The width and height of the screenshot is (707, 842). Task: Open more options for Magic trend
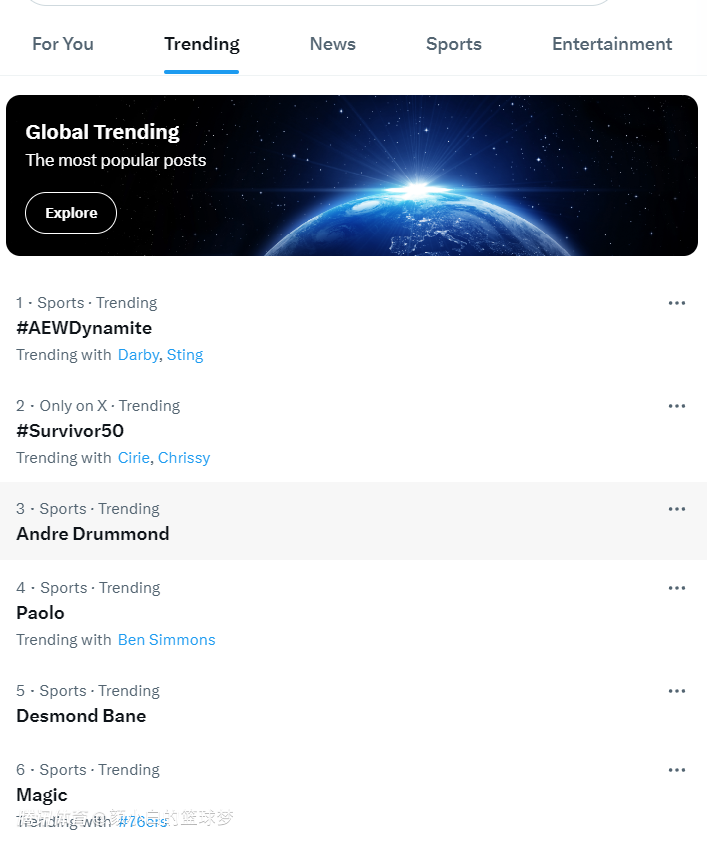coord(677,770)
